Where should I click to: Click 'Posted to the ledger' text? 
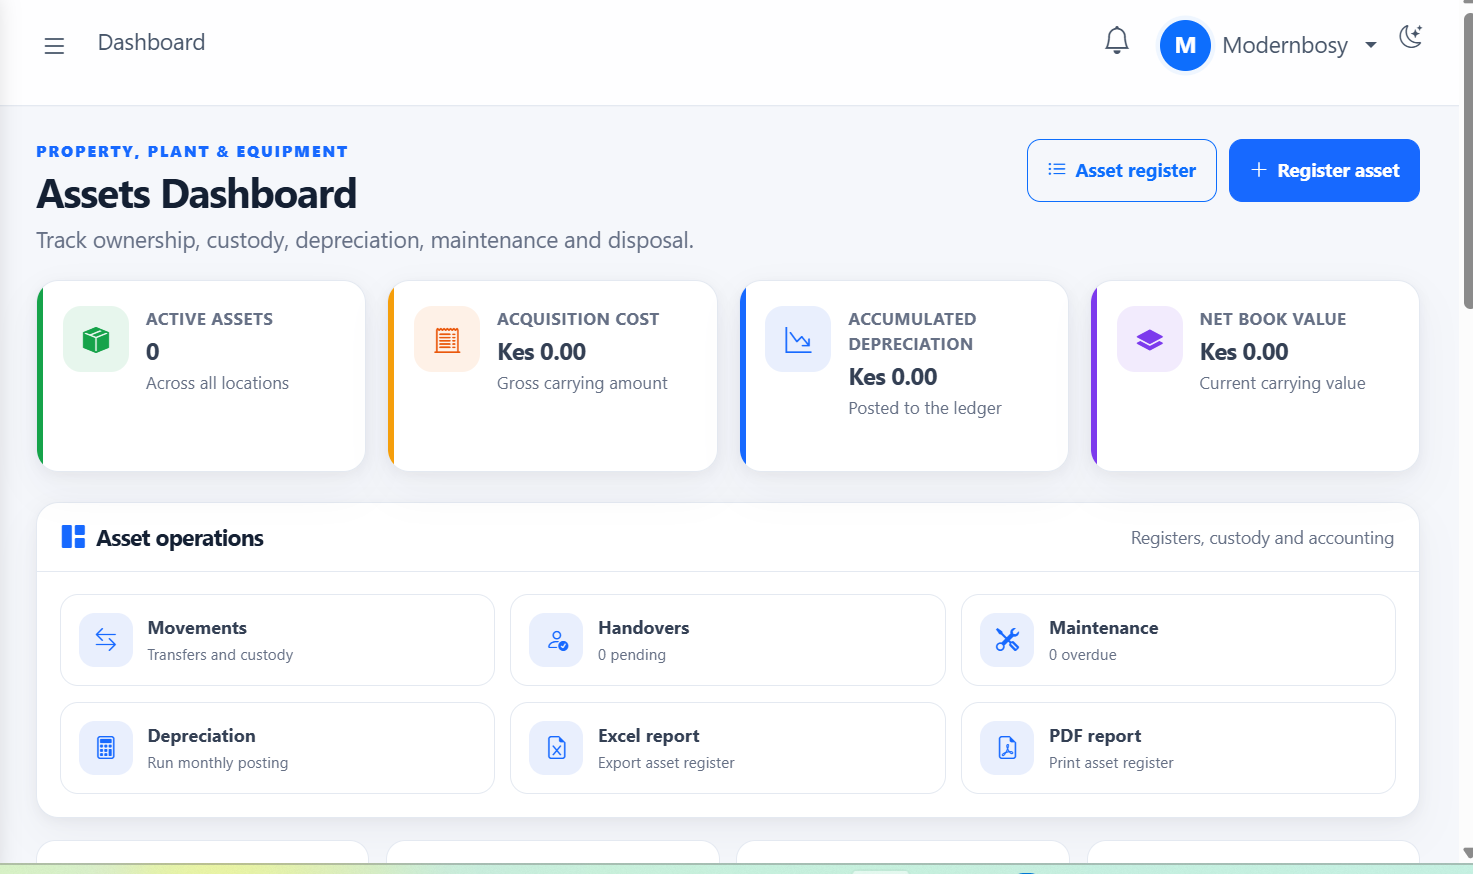924,408
